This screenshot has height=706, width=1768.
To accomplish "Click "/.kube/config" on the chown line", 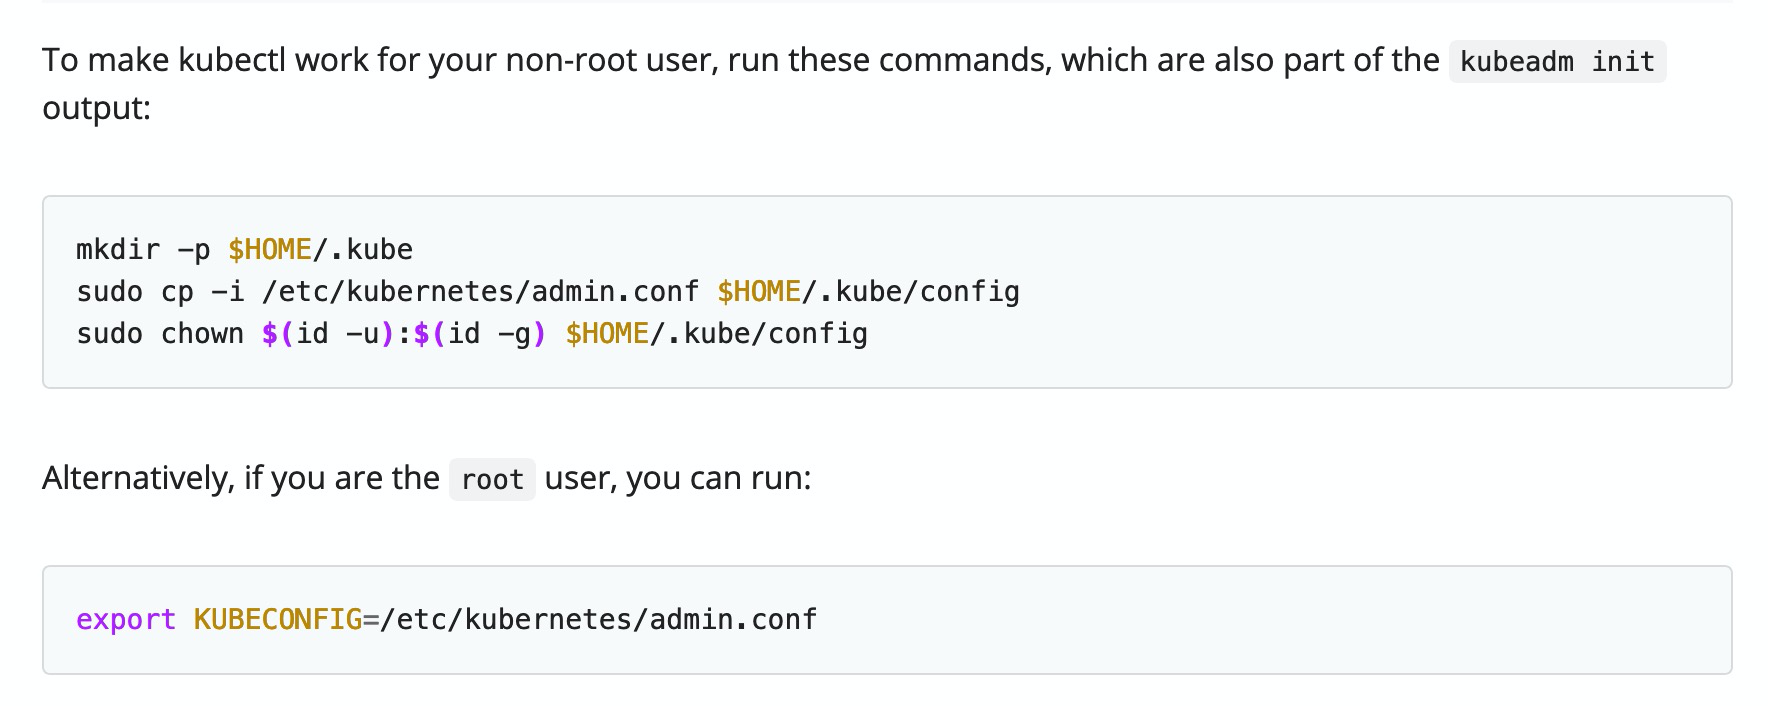I will coord(759,333).
